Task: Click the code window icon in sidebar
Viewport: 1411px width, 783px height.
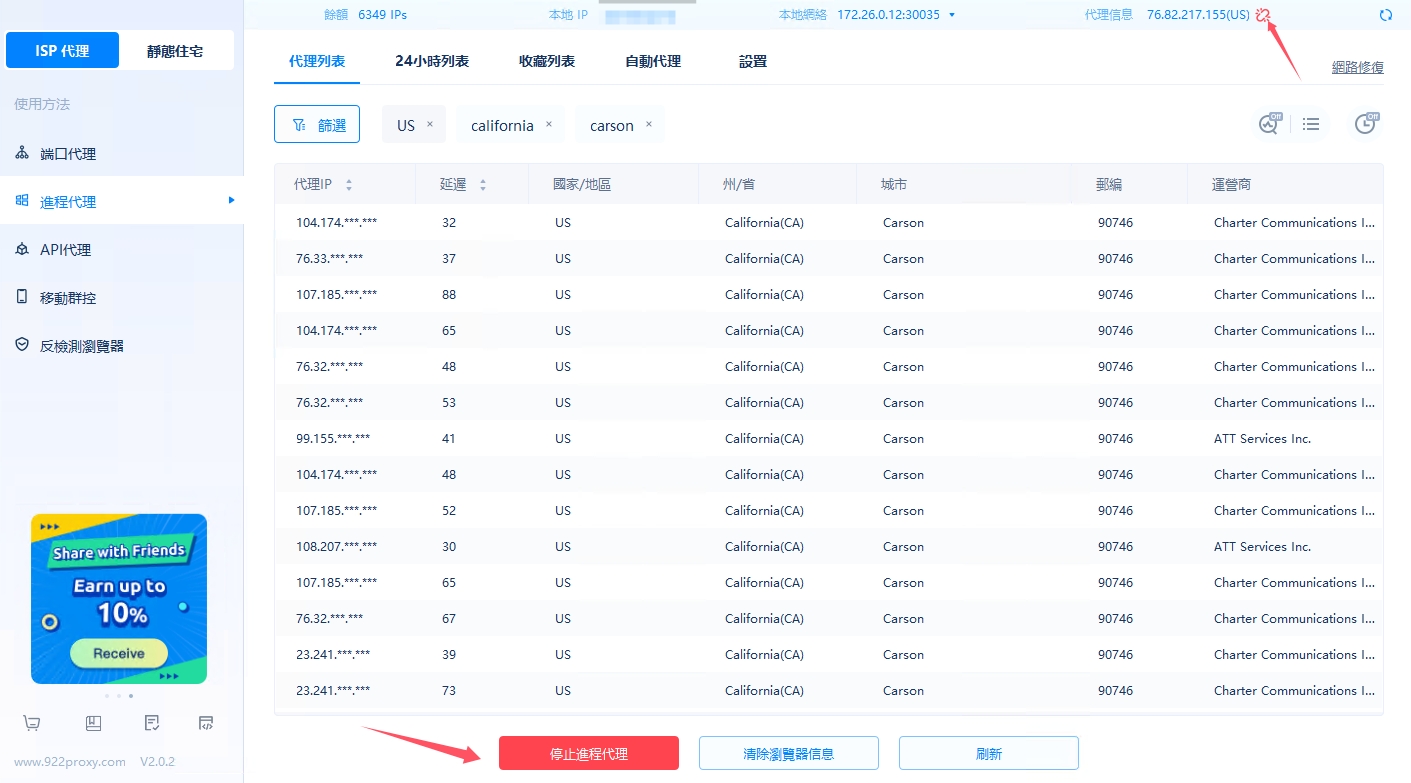Action: point(206,723)
